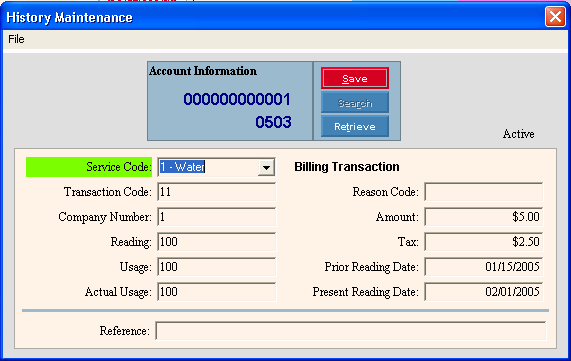Click the Amount field showing $5.00

coord(484,217)
